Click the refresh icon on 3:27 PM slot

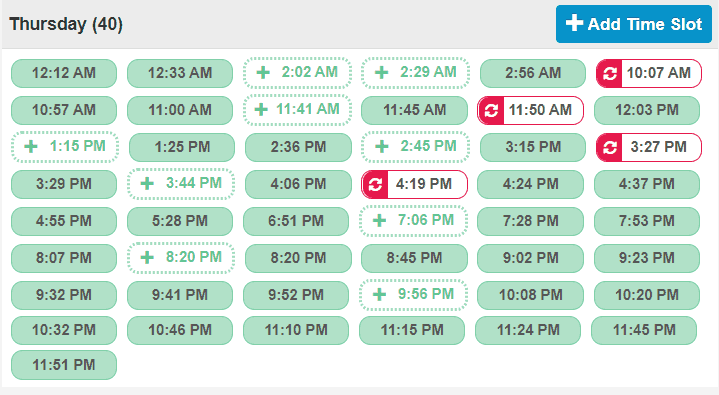coord(609,148)
